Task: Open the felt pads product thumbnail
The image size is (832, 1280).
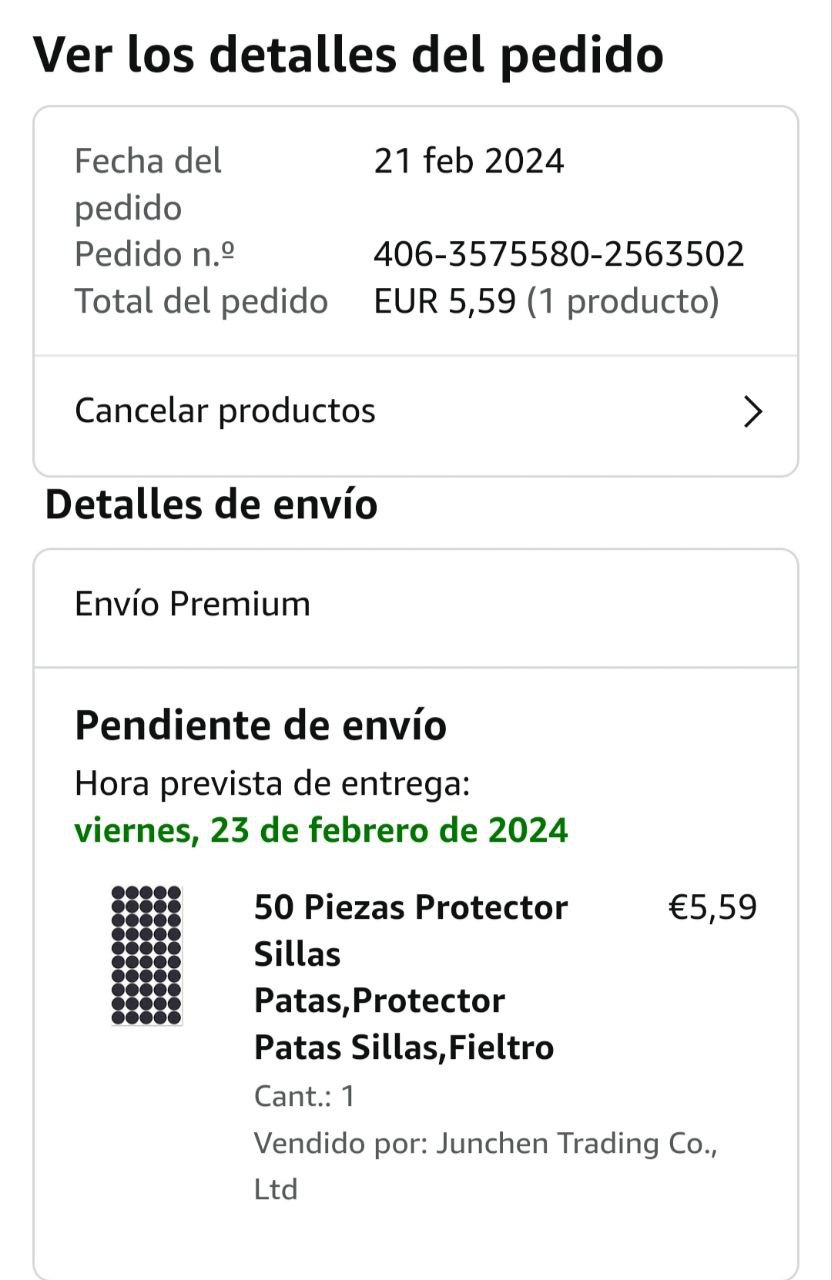Action: (146, 955)
